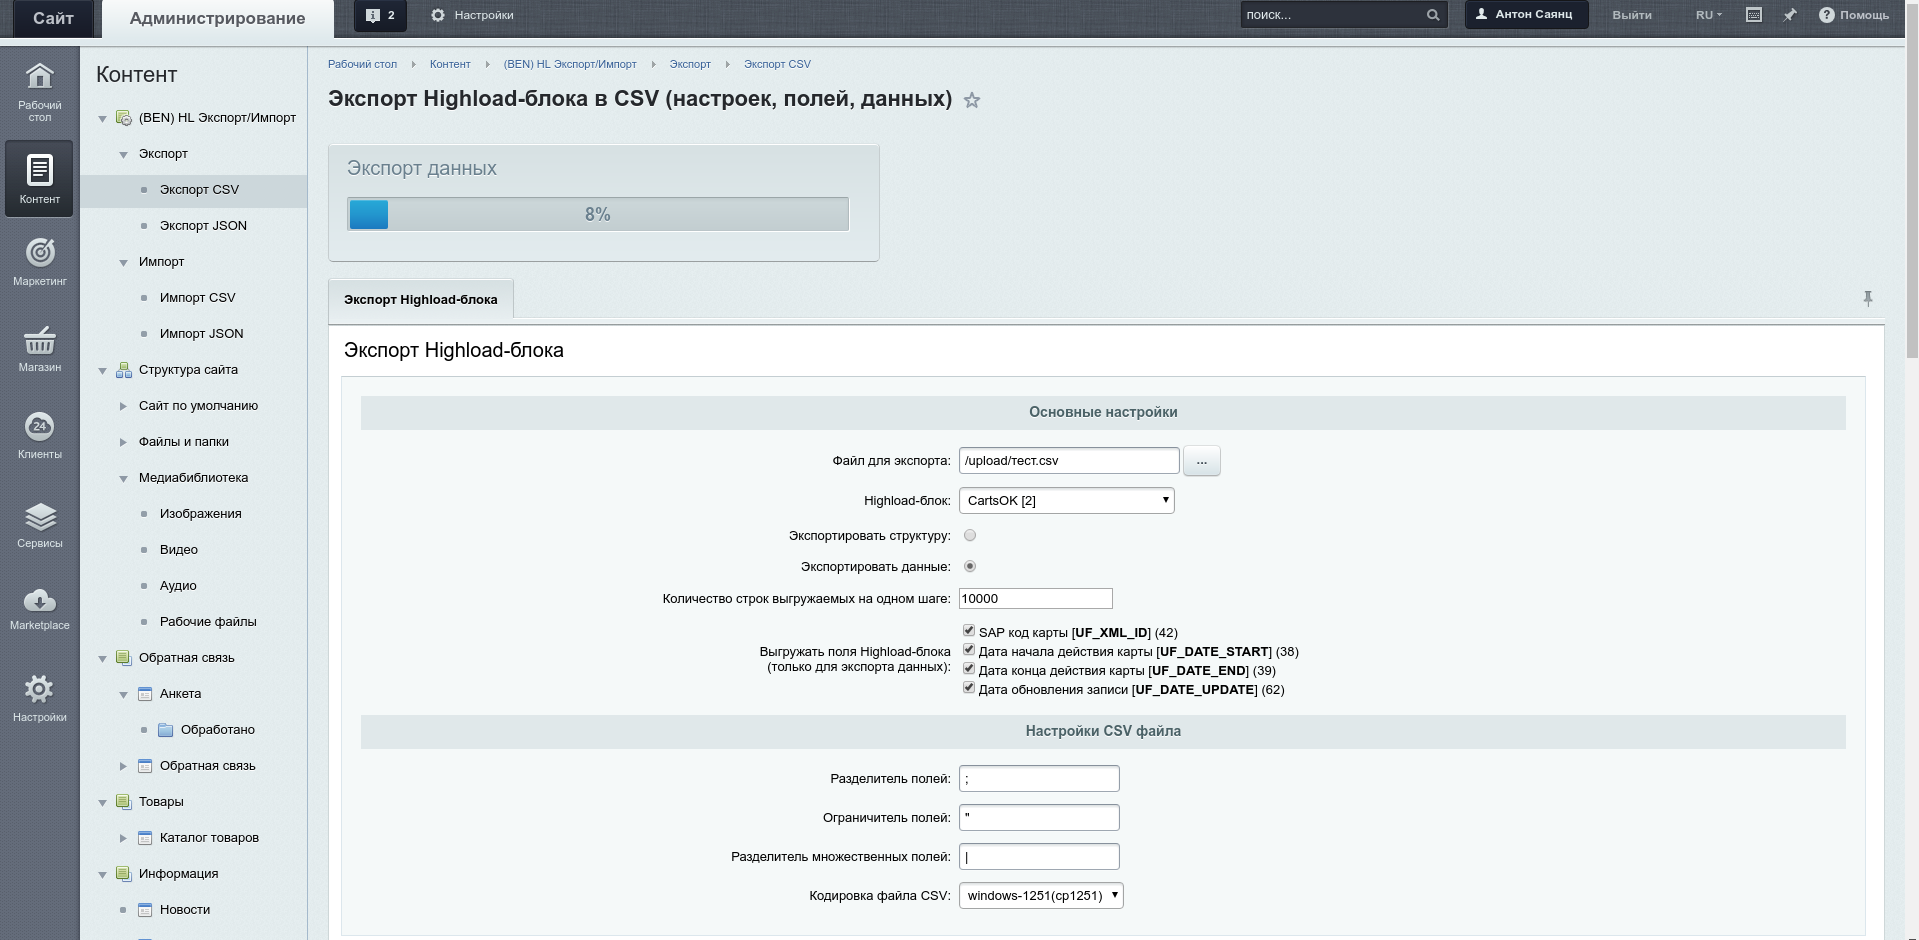
Task: Add page to favorites star icon
Action: point(972,100)
